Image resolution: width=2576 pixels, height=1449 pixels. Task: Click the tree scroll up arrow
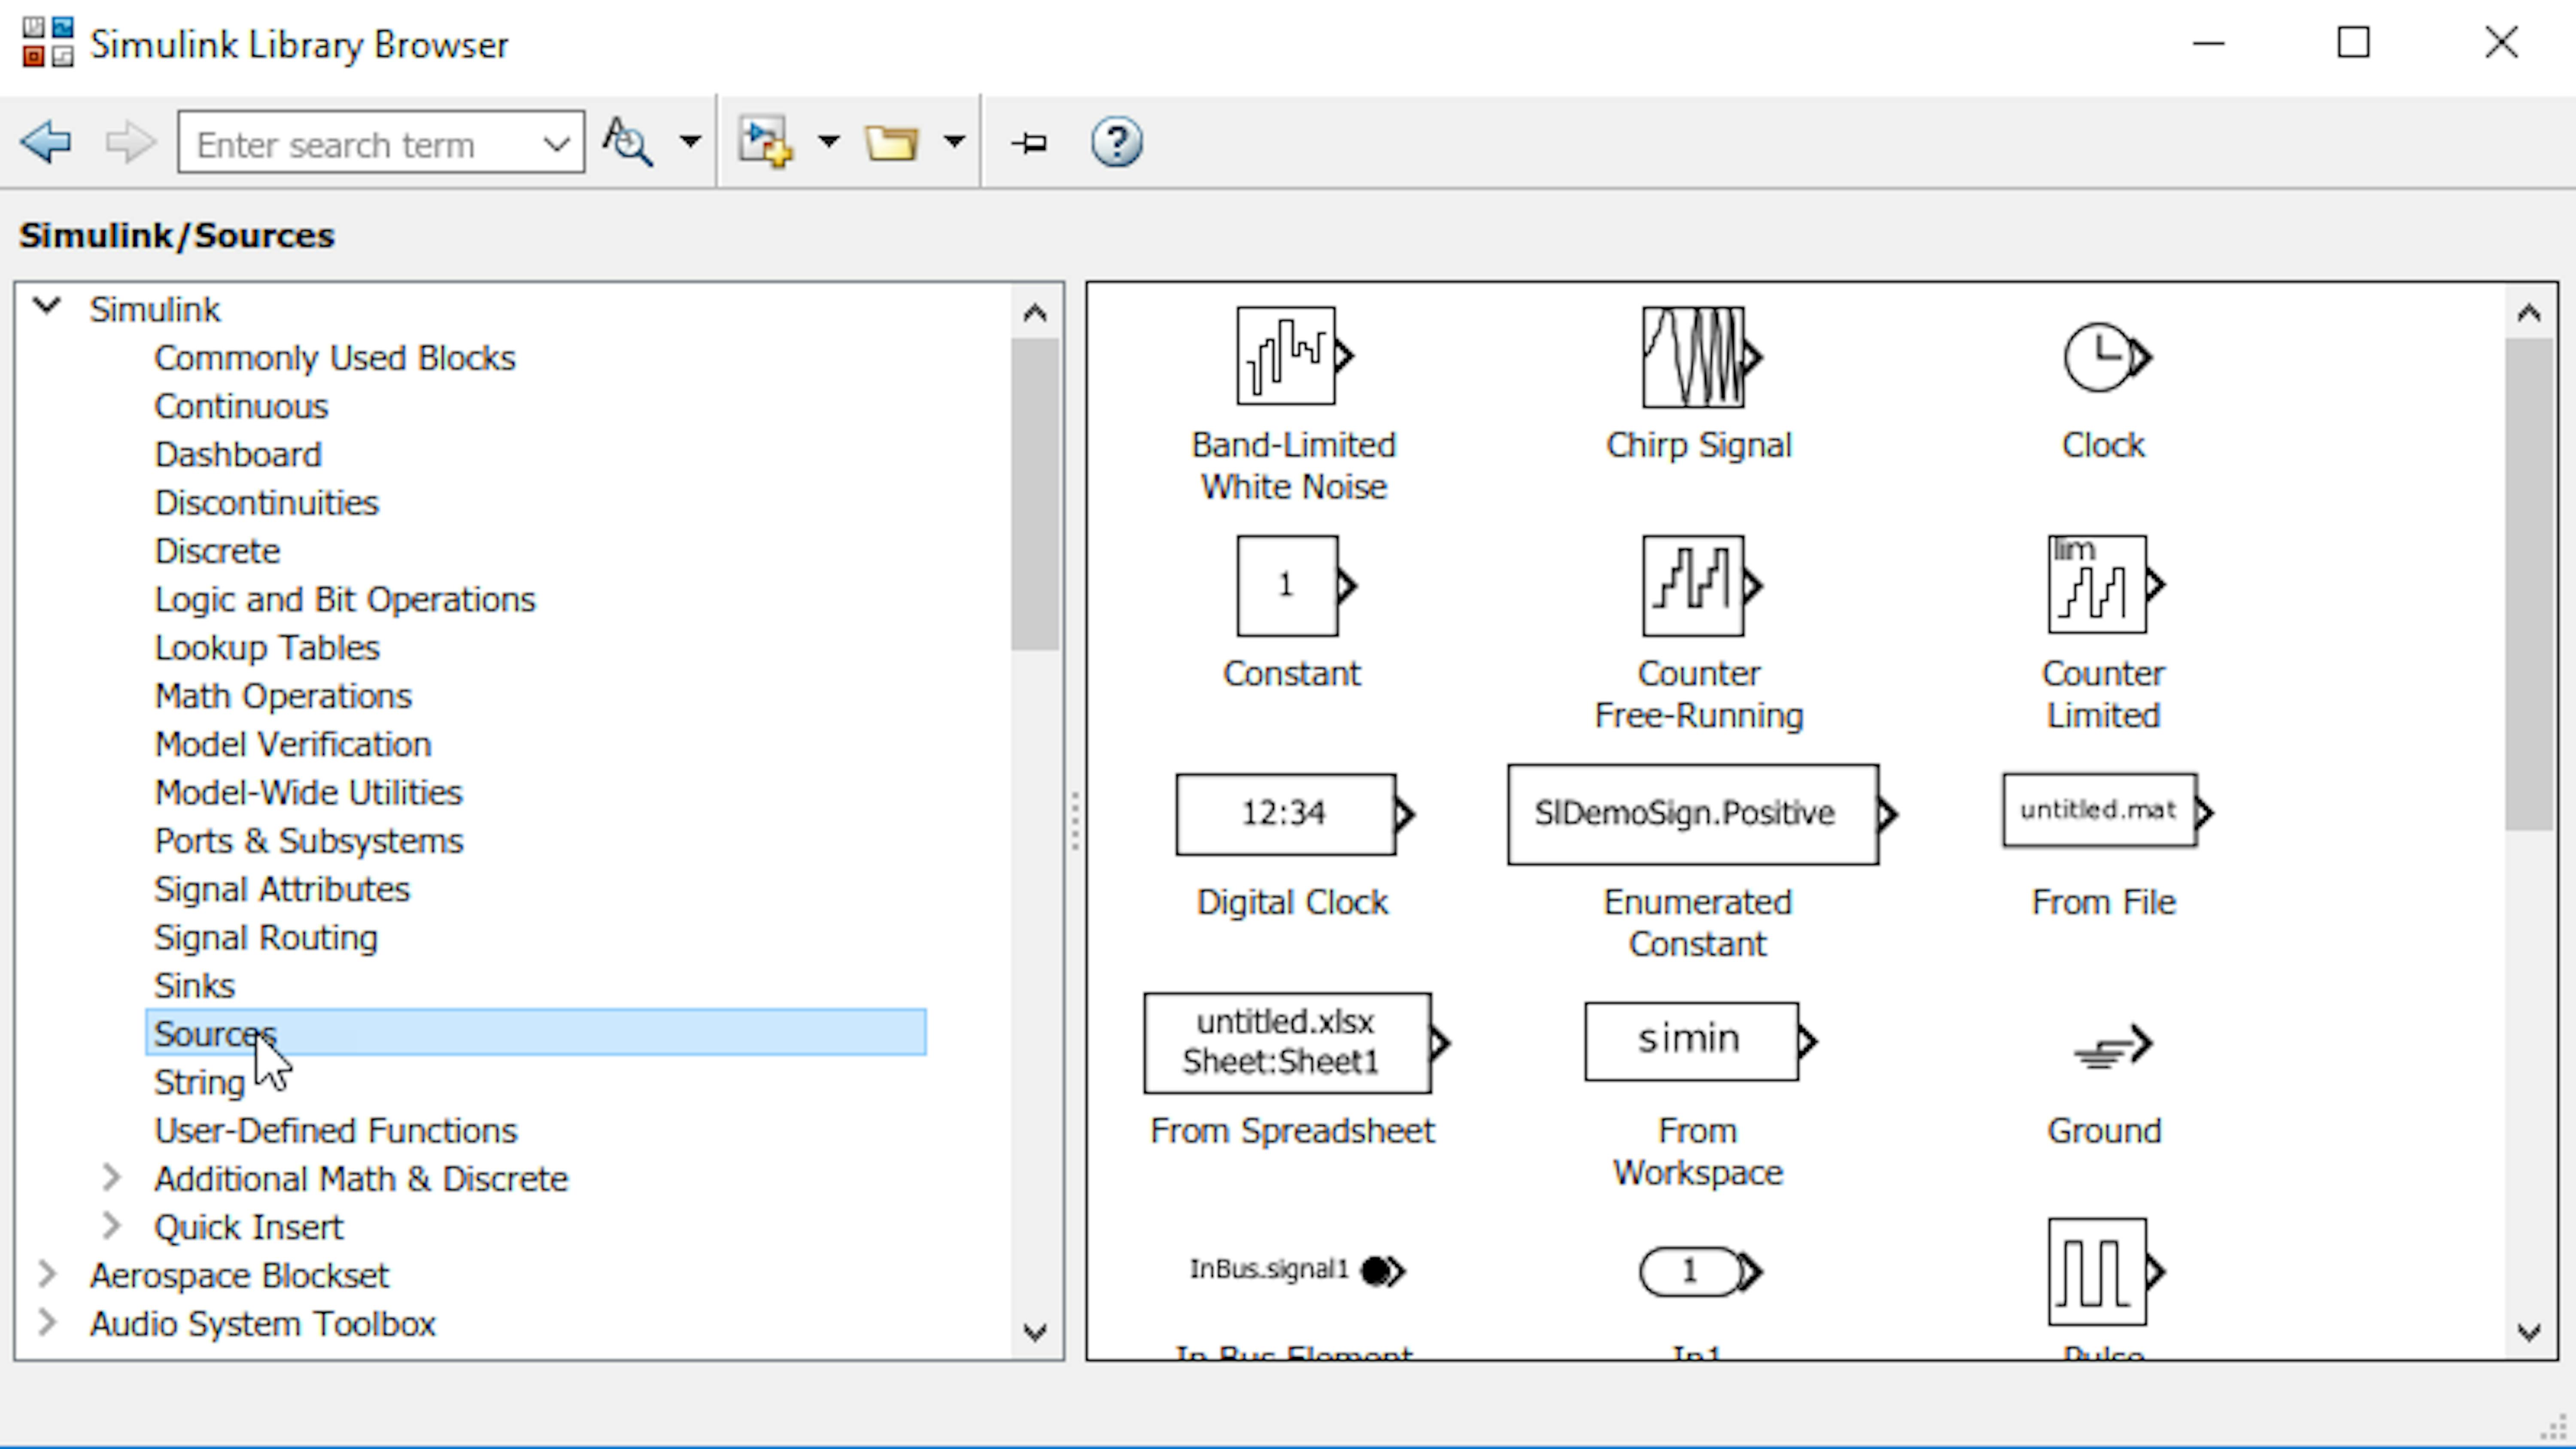pyautogui.click(x=1035, y=313)
